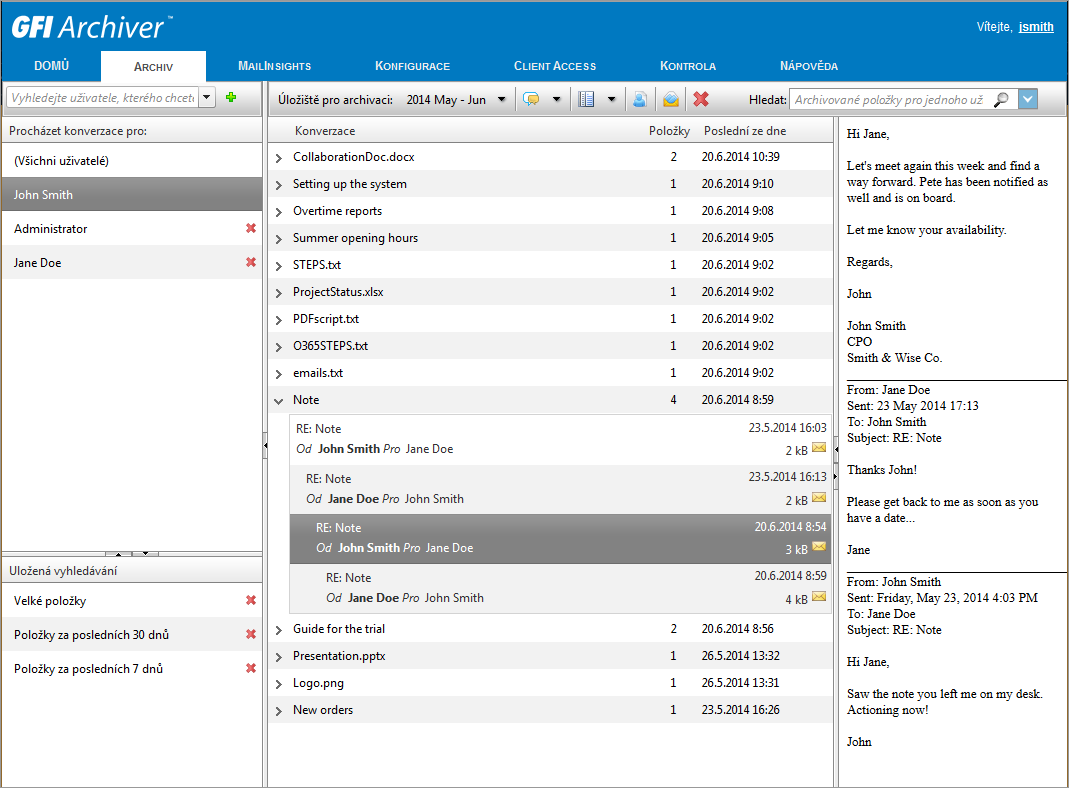Delete the Velké položky saved search
The width and height of the screenshot is (1069, 788).
[x=251, y=601]
